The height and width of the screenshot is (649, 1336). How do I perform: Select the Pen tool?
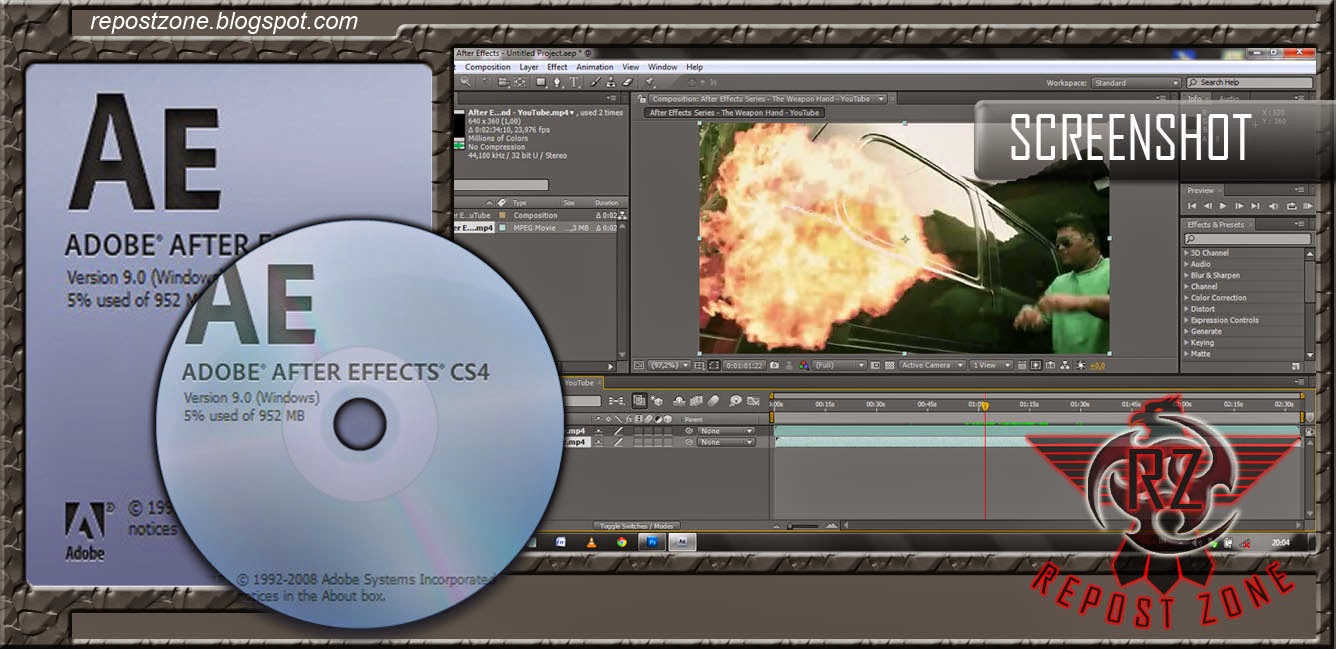click(557, 82)
